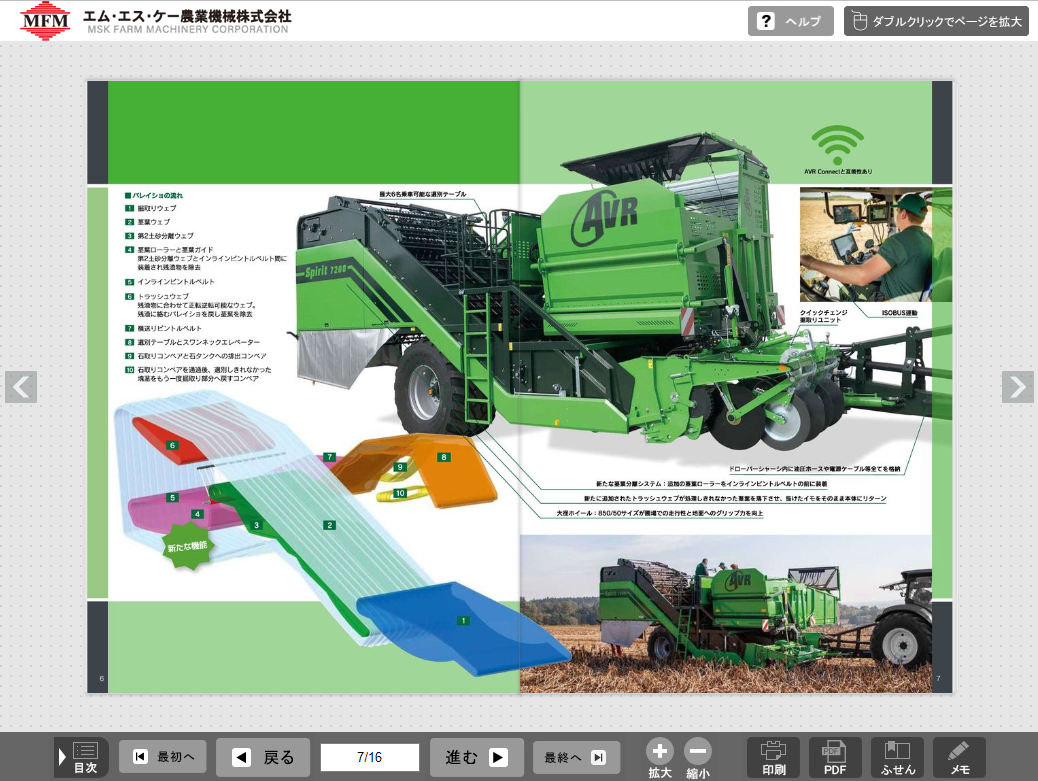Click the field harvesting photo at bottom
Viewport: 1038px width, 781px height.
[x=726, y=614]
